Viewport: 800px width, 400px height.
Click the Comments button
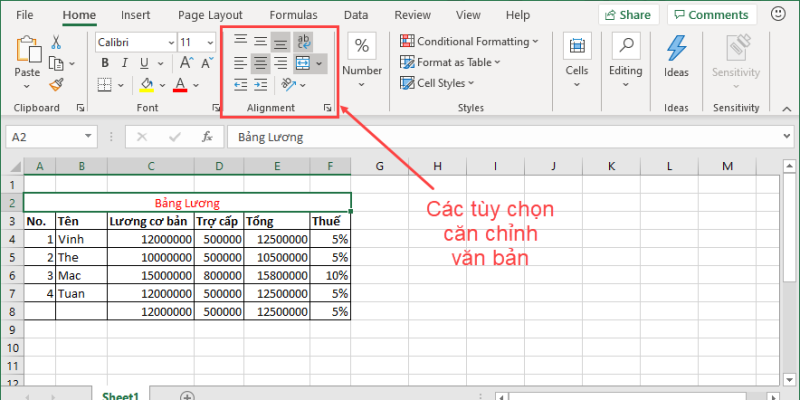711,15
